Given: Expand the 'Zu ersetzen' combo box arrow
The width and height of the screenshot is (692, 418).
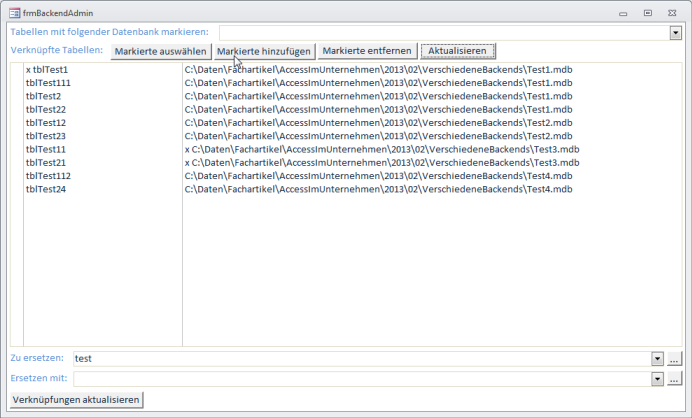Looking at the screenshot, I should [x=657, y=358].
